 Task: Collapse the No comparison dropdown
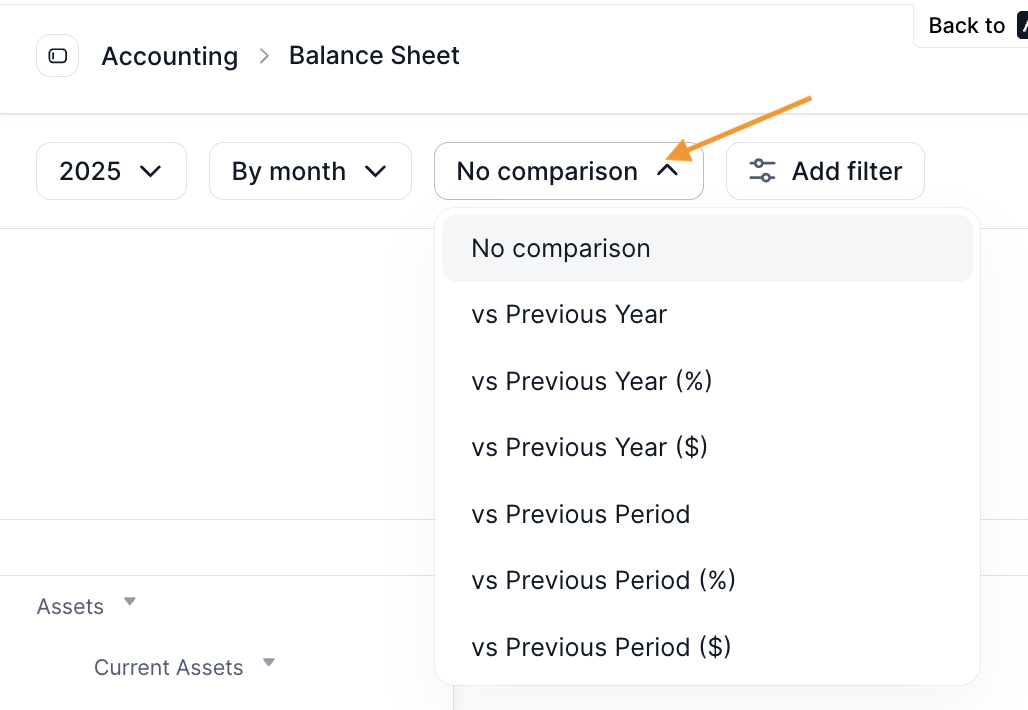coord(567,170)
